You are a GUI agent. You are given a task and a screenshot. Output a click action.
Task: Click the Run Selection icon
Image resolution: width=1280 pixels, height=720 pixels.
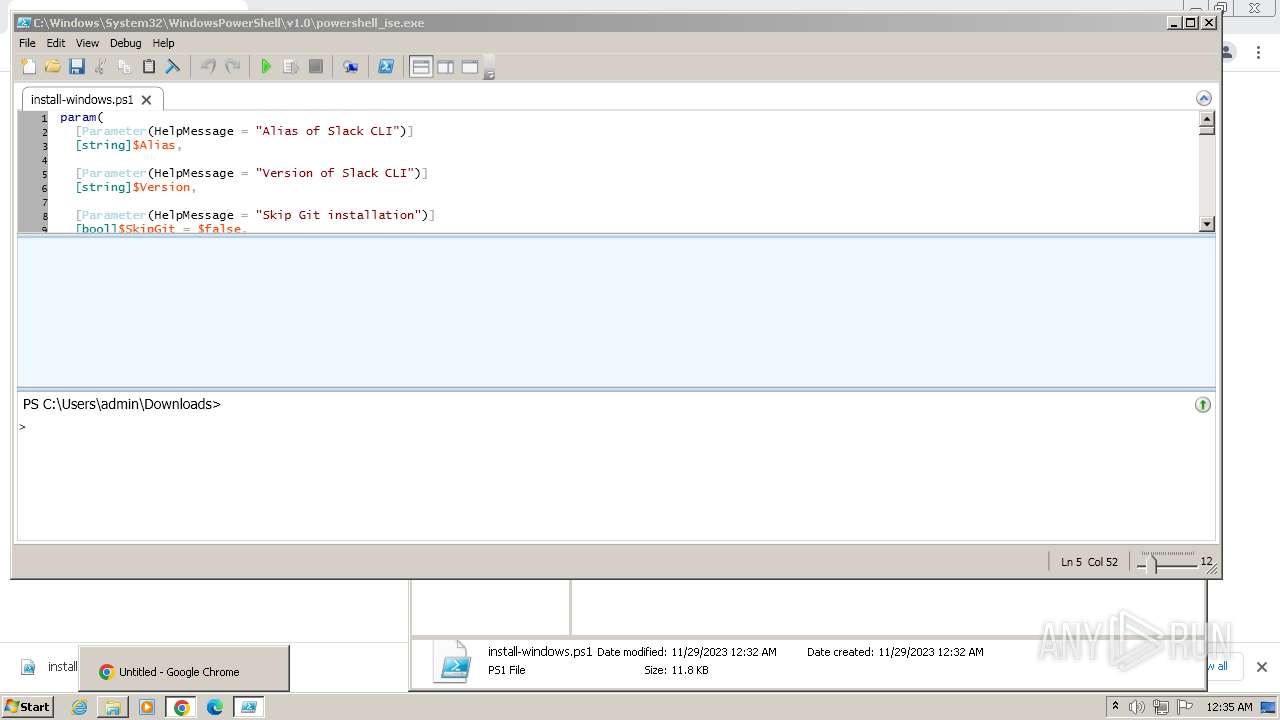coord(291,67)
